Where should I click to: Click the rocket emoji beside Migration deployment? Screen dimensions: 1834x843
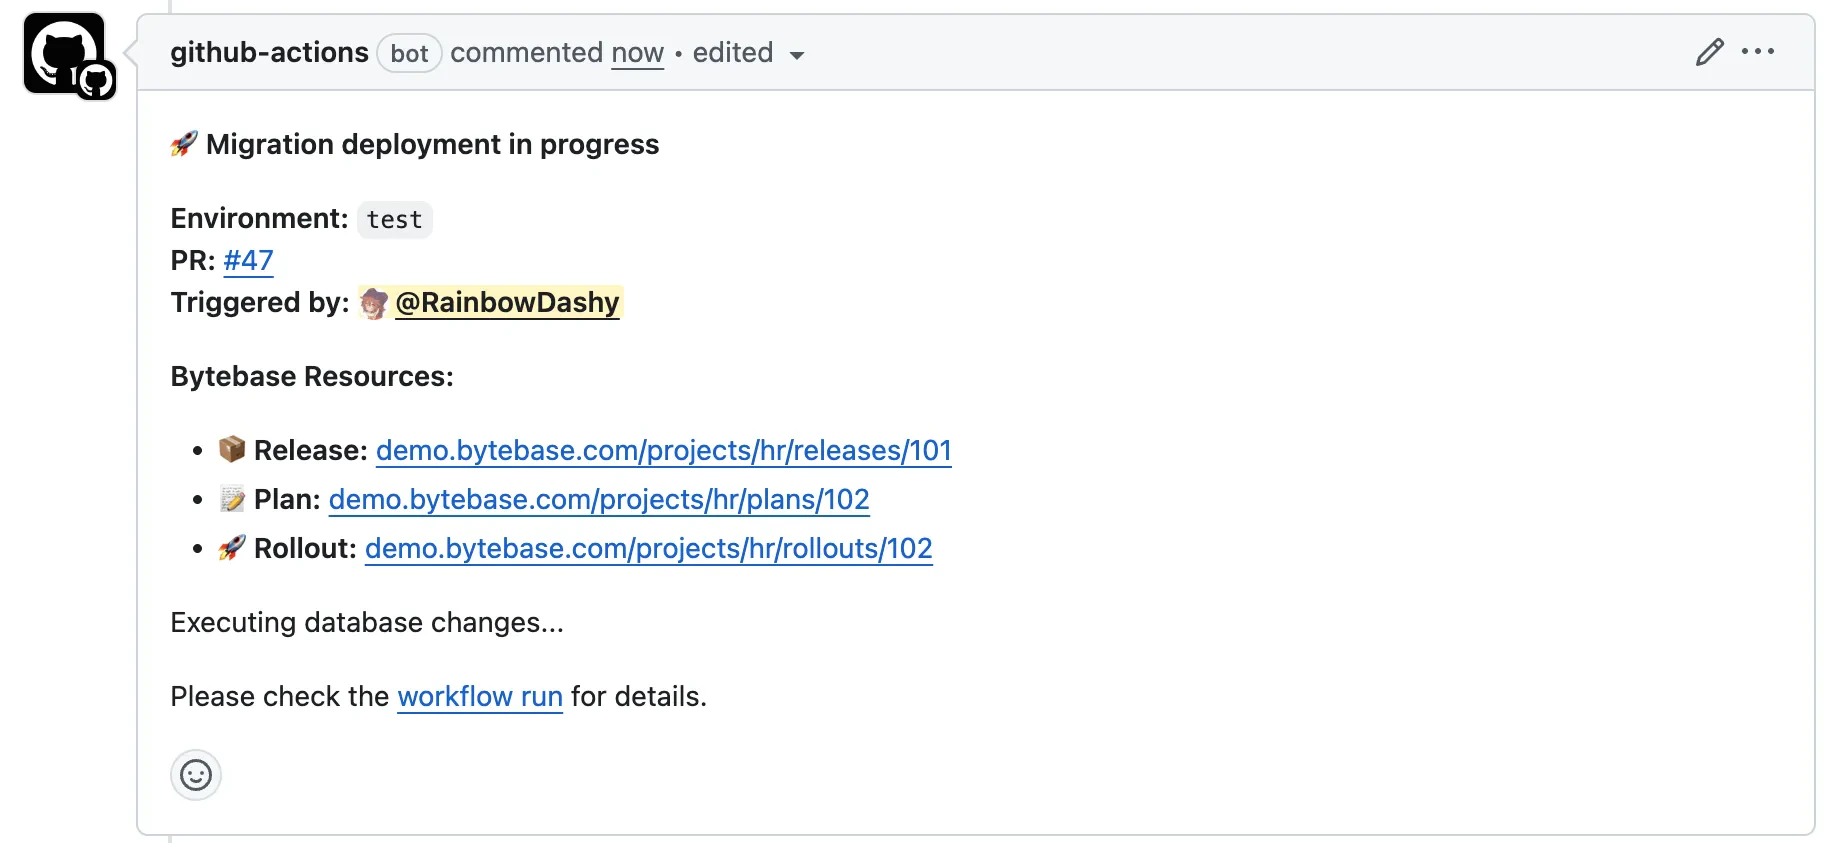coord(184,145)
